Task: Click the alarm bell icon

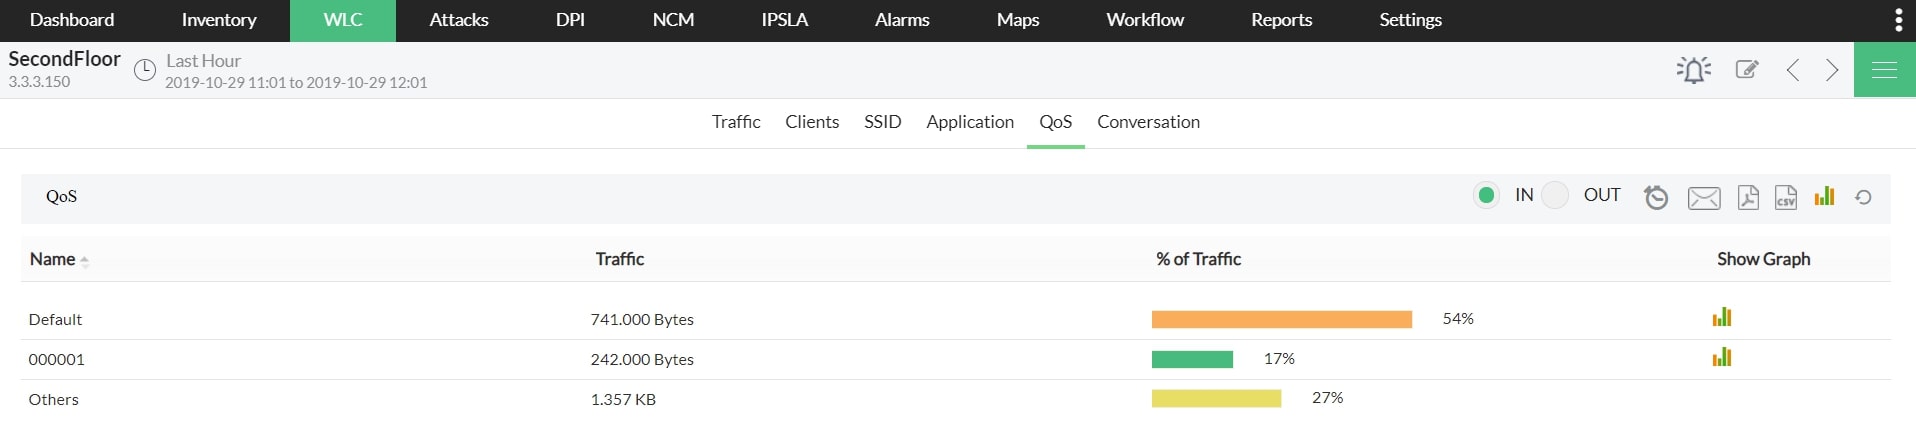Action: click(x=1693, y=70)
